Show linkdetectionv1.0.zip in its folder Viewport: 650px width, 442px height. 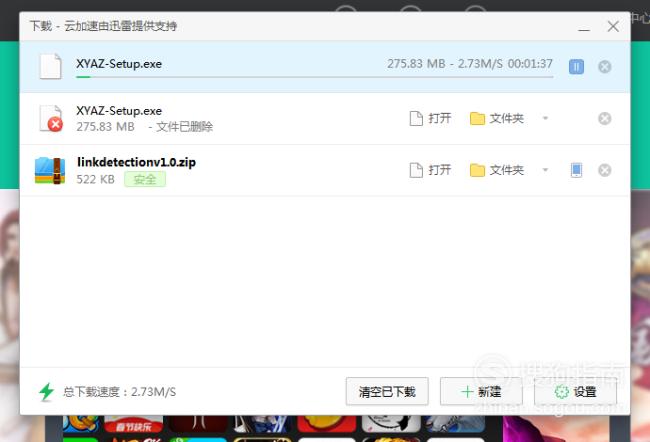(x=497, y=170)
